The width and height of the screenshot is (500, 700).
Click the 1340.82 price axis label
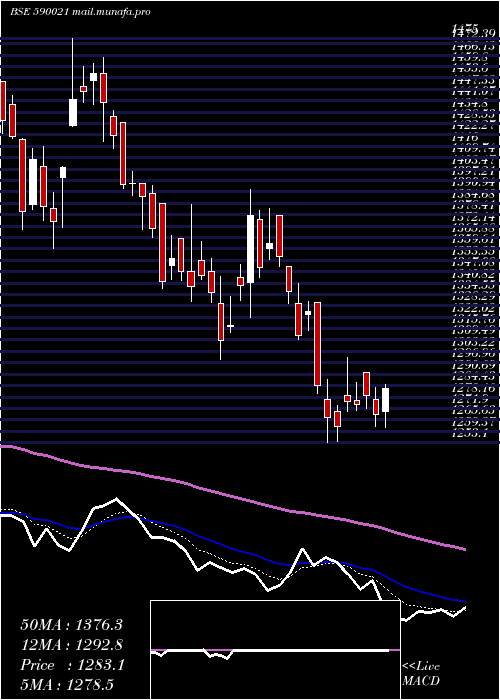point(472,275)
